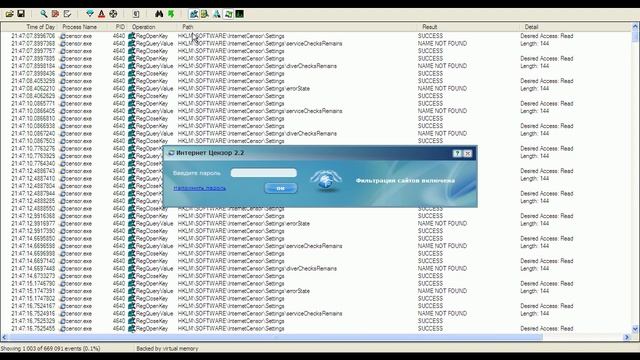Clear the event display using the eraser icon
This screenshot has width=640, height=360.
(x=67, y=14)
